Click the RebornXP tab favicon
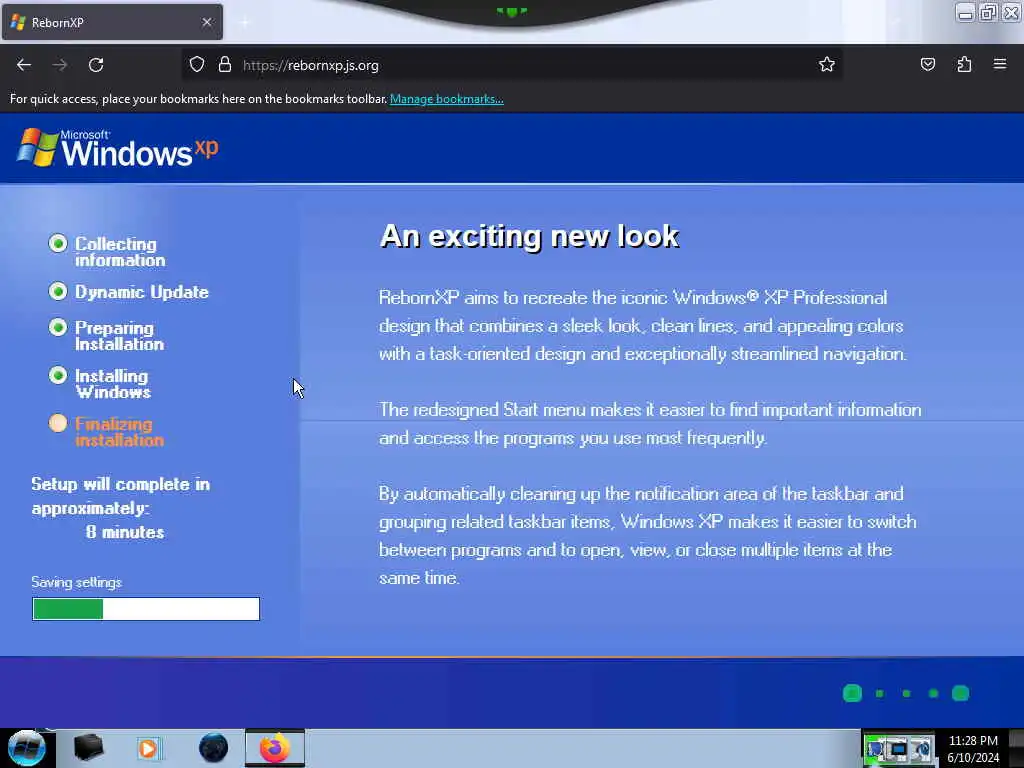 click(x=18, y=22)
